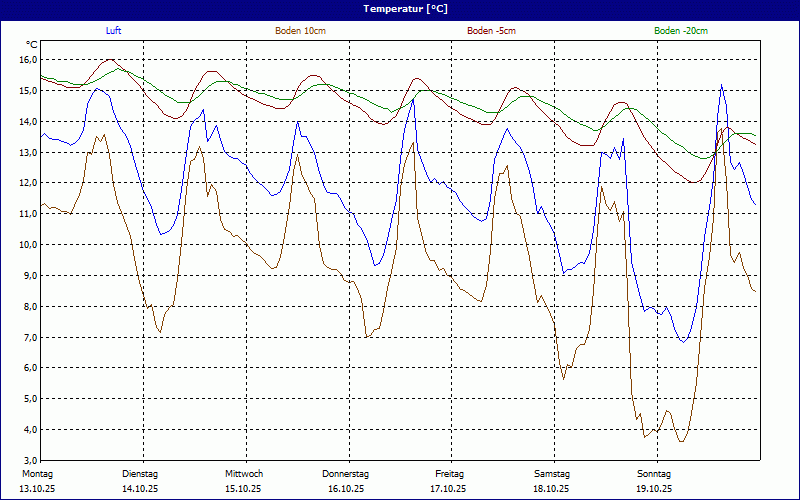Image resolution: width=800 pixels, height=500 pixels.
Task: Select the 19.10.25 date label
Action: click(x=654, y=489)
